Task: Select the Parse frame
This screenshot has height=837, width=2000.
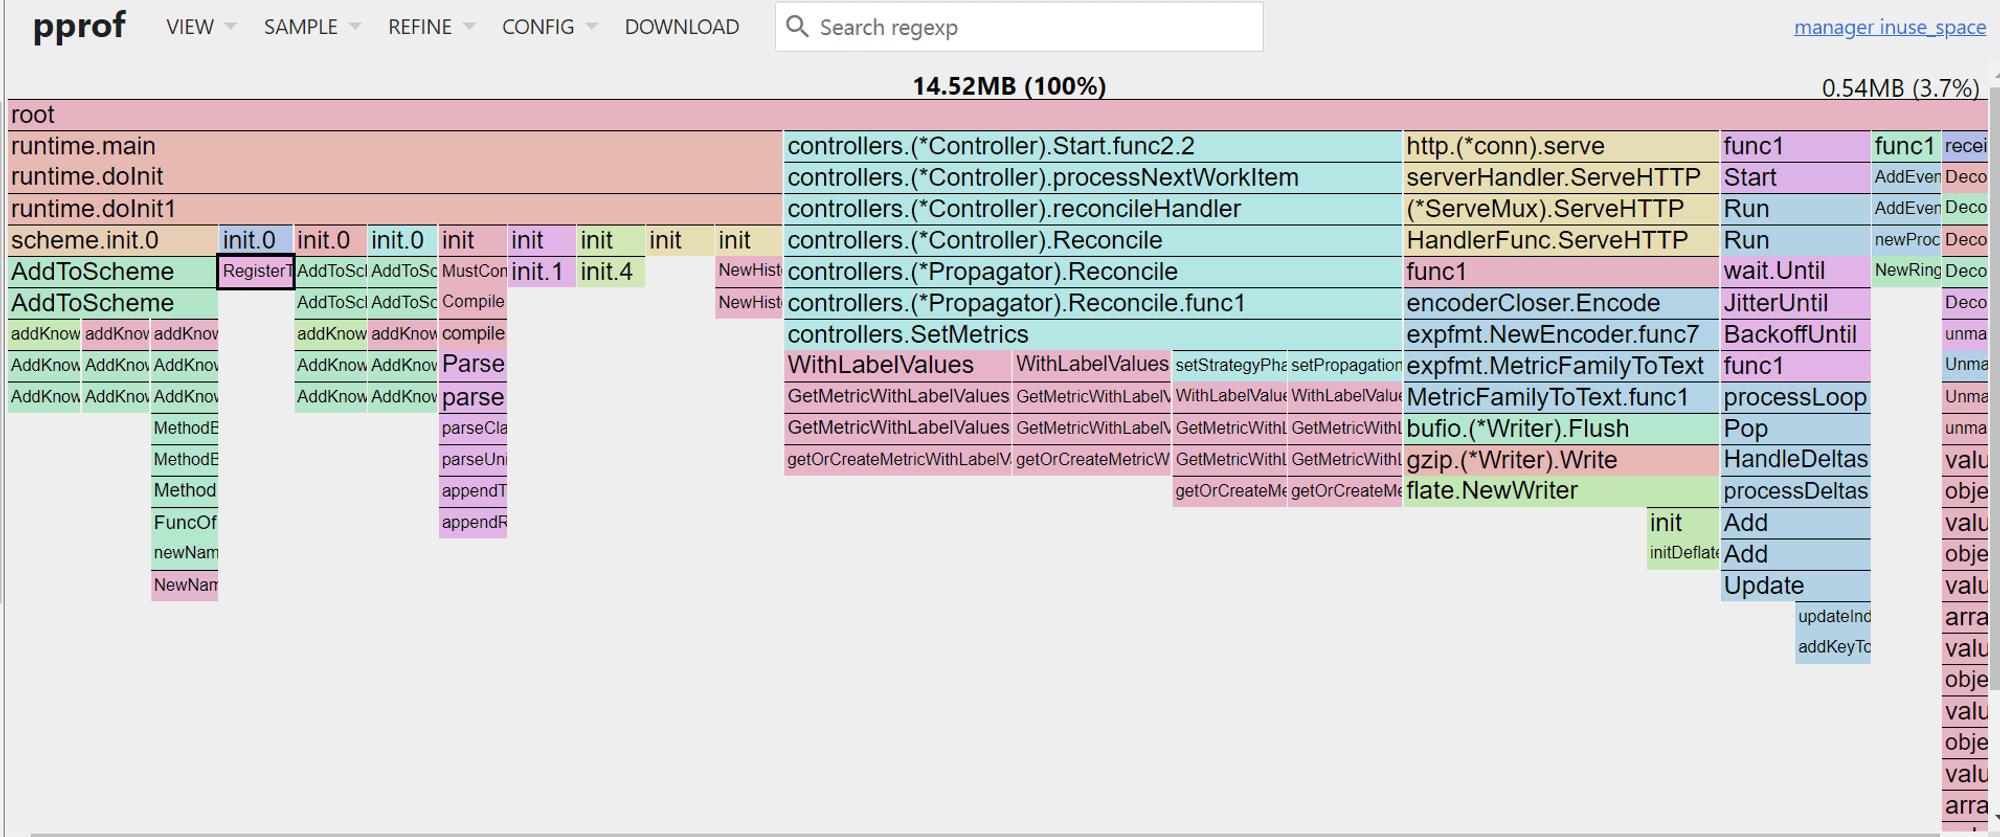Action: [473, 365]
